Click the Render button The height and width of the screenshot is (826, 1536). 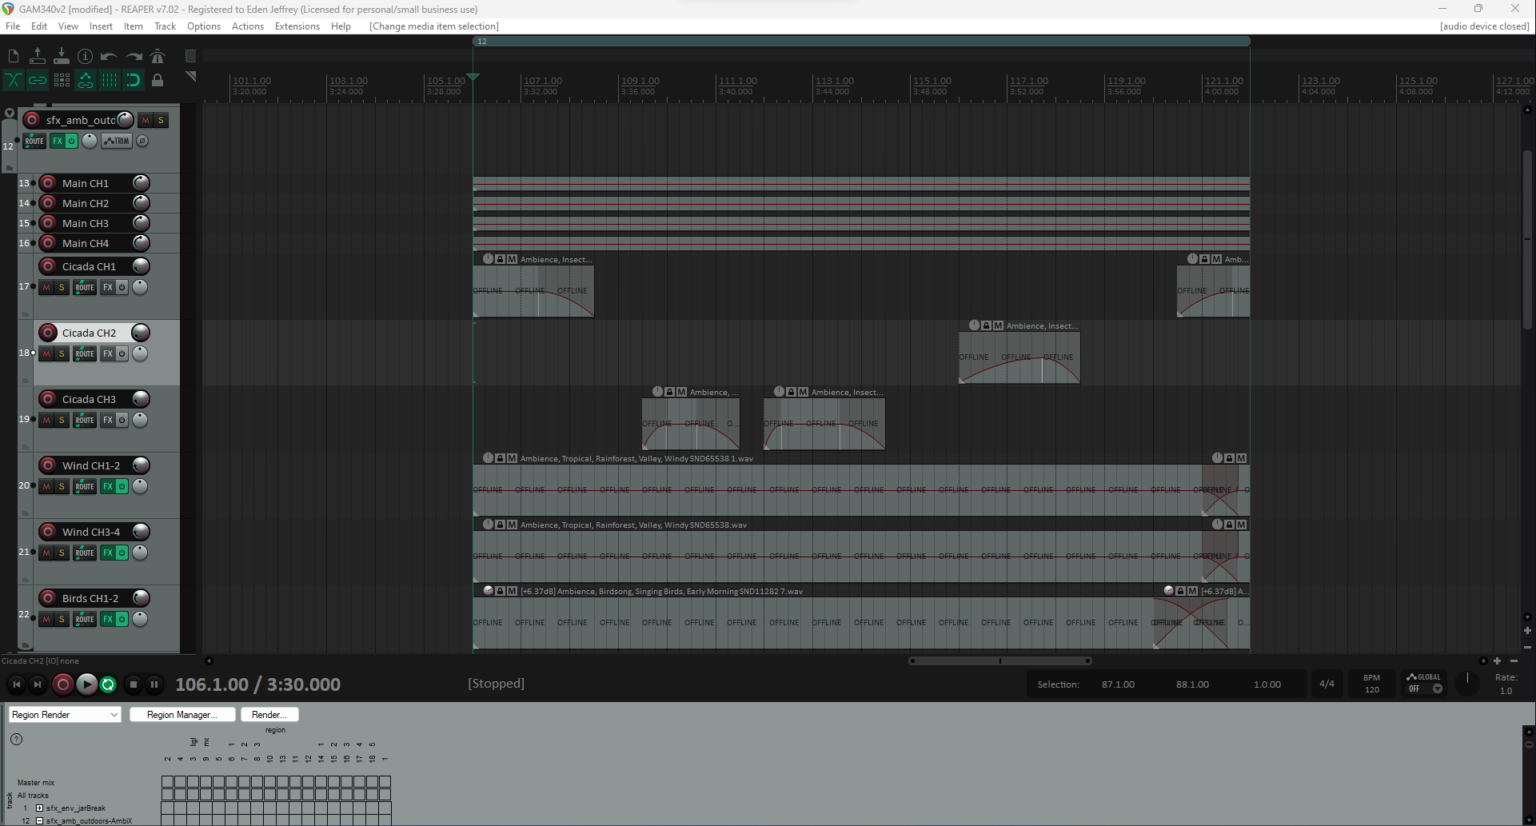(269, 714)
